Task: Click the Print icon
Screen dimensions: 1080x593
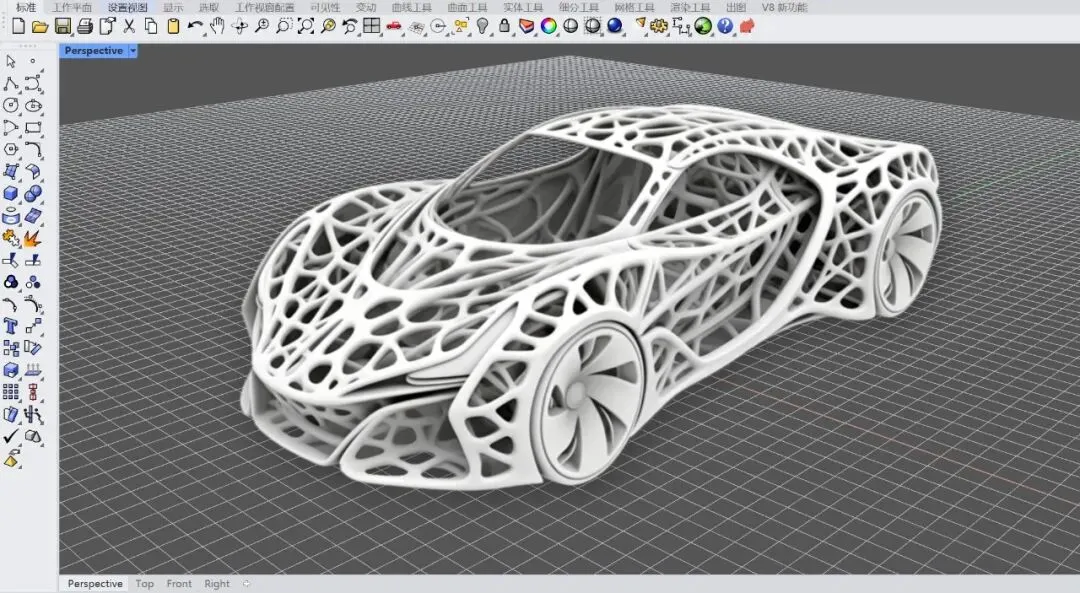Action: click(x=85, y=26)
